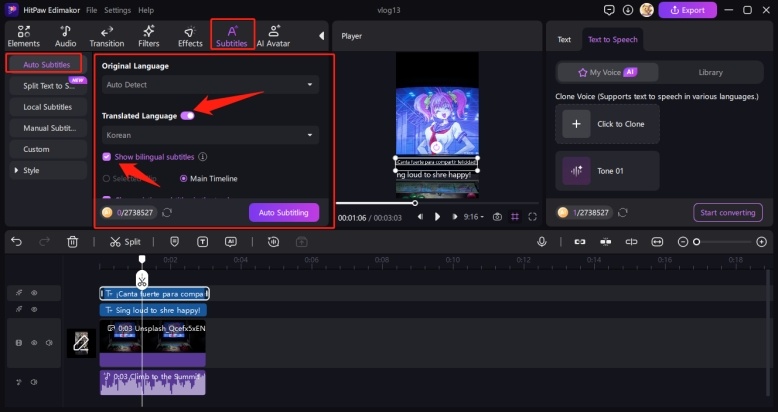Add a marker with the shield icon
The width and height of the screenshot is (778, 413).
click(174, 242)
